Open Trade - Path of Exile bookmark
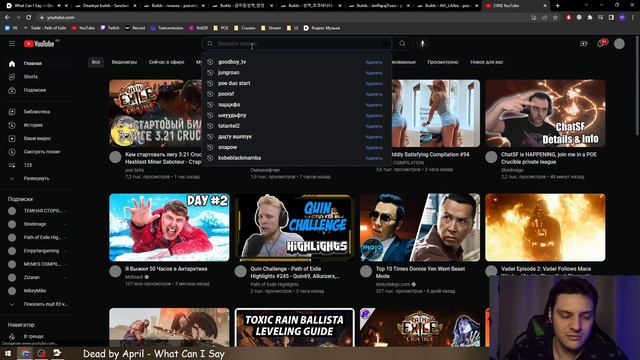 [44, 28]
